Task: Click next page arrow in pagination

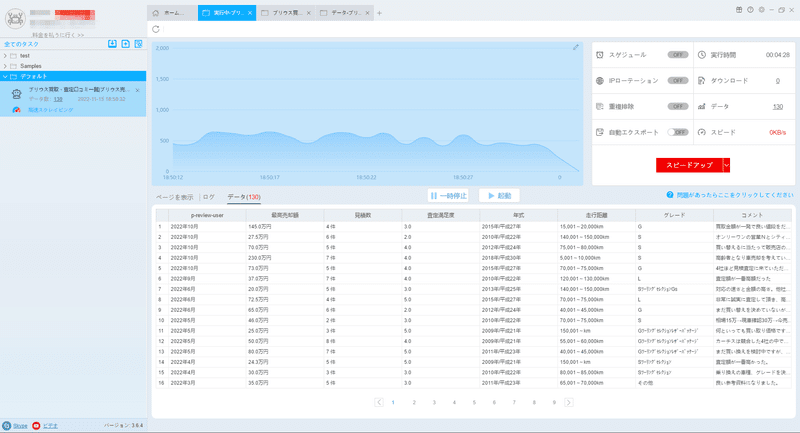Action: coord(568,402)
